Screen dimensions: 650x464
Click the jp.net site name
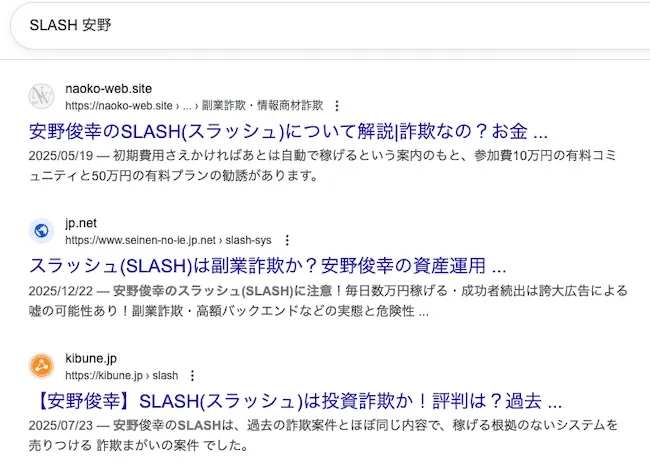pyautogui.click(x=80, y=223)
